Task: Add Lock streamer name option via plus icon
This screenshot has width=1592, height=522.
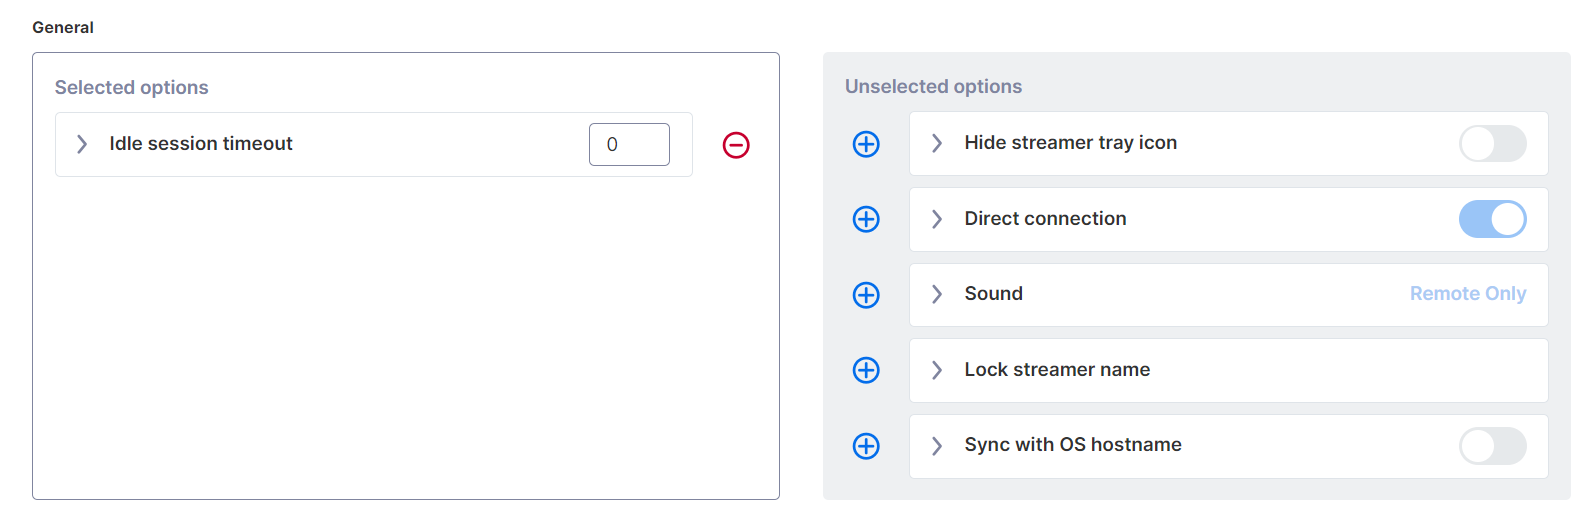Action: coord(866,370)
